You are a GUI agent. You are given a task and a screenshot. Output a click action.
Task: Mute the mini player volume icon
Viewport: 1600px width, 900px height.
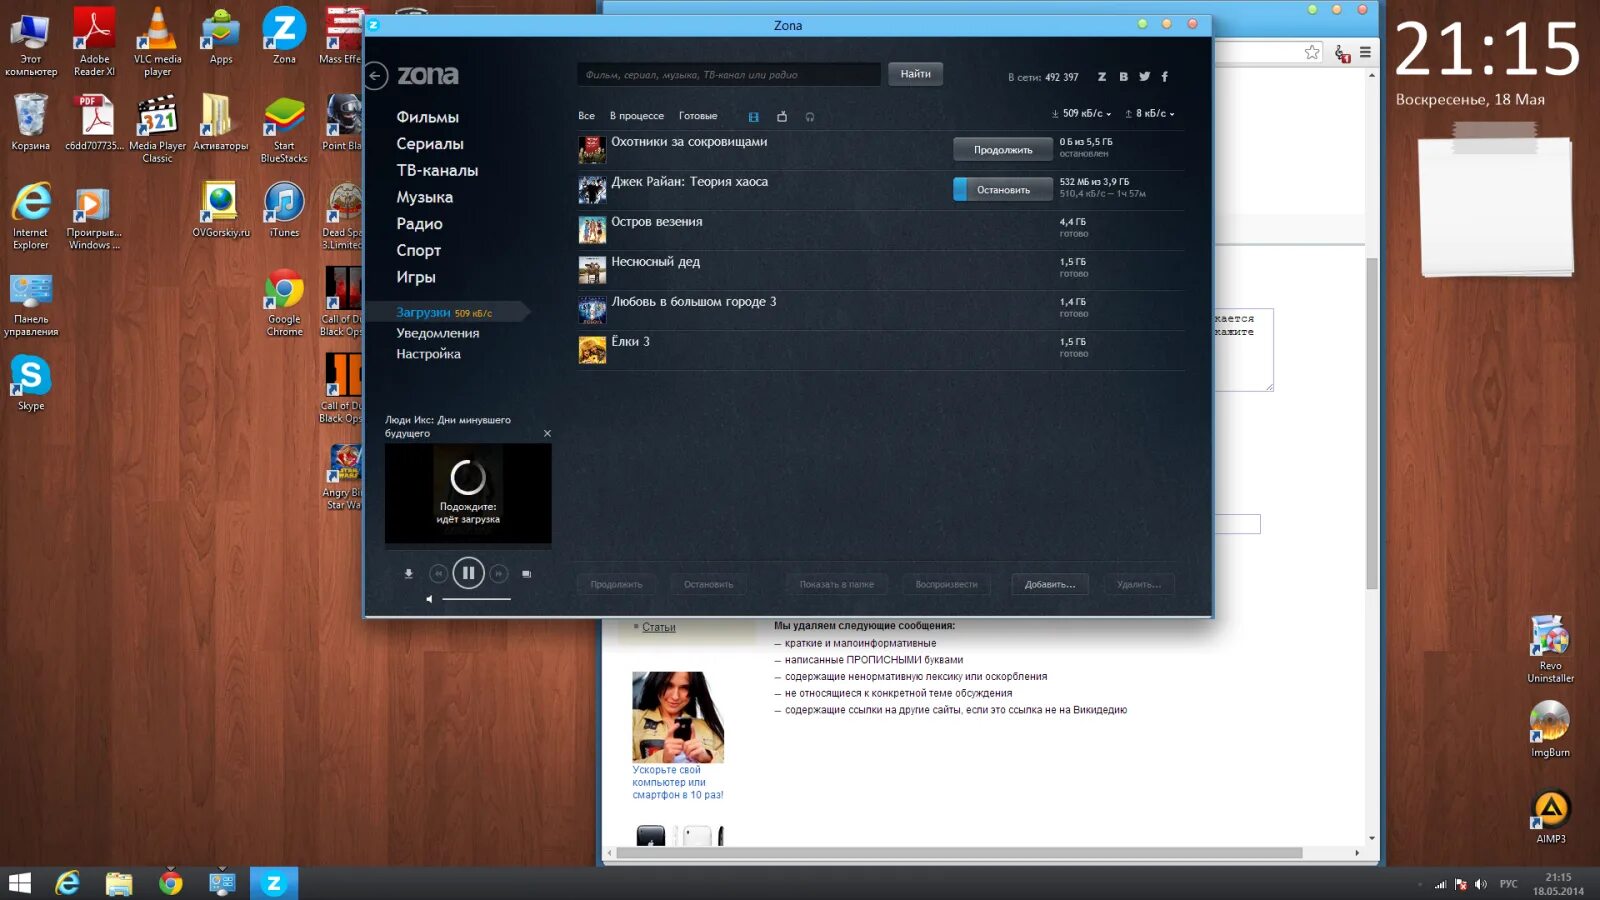pos(429,599)
